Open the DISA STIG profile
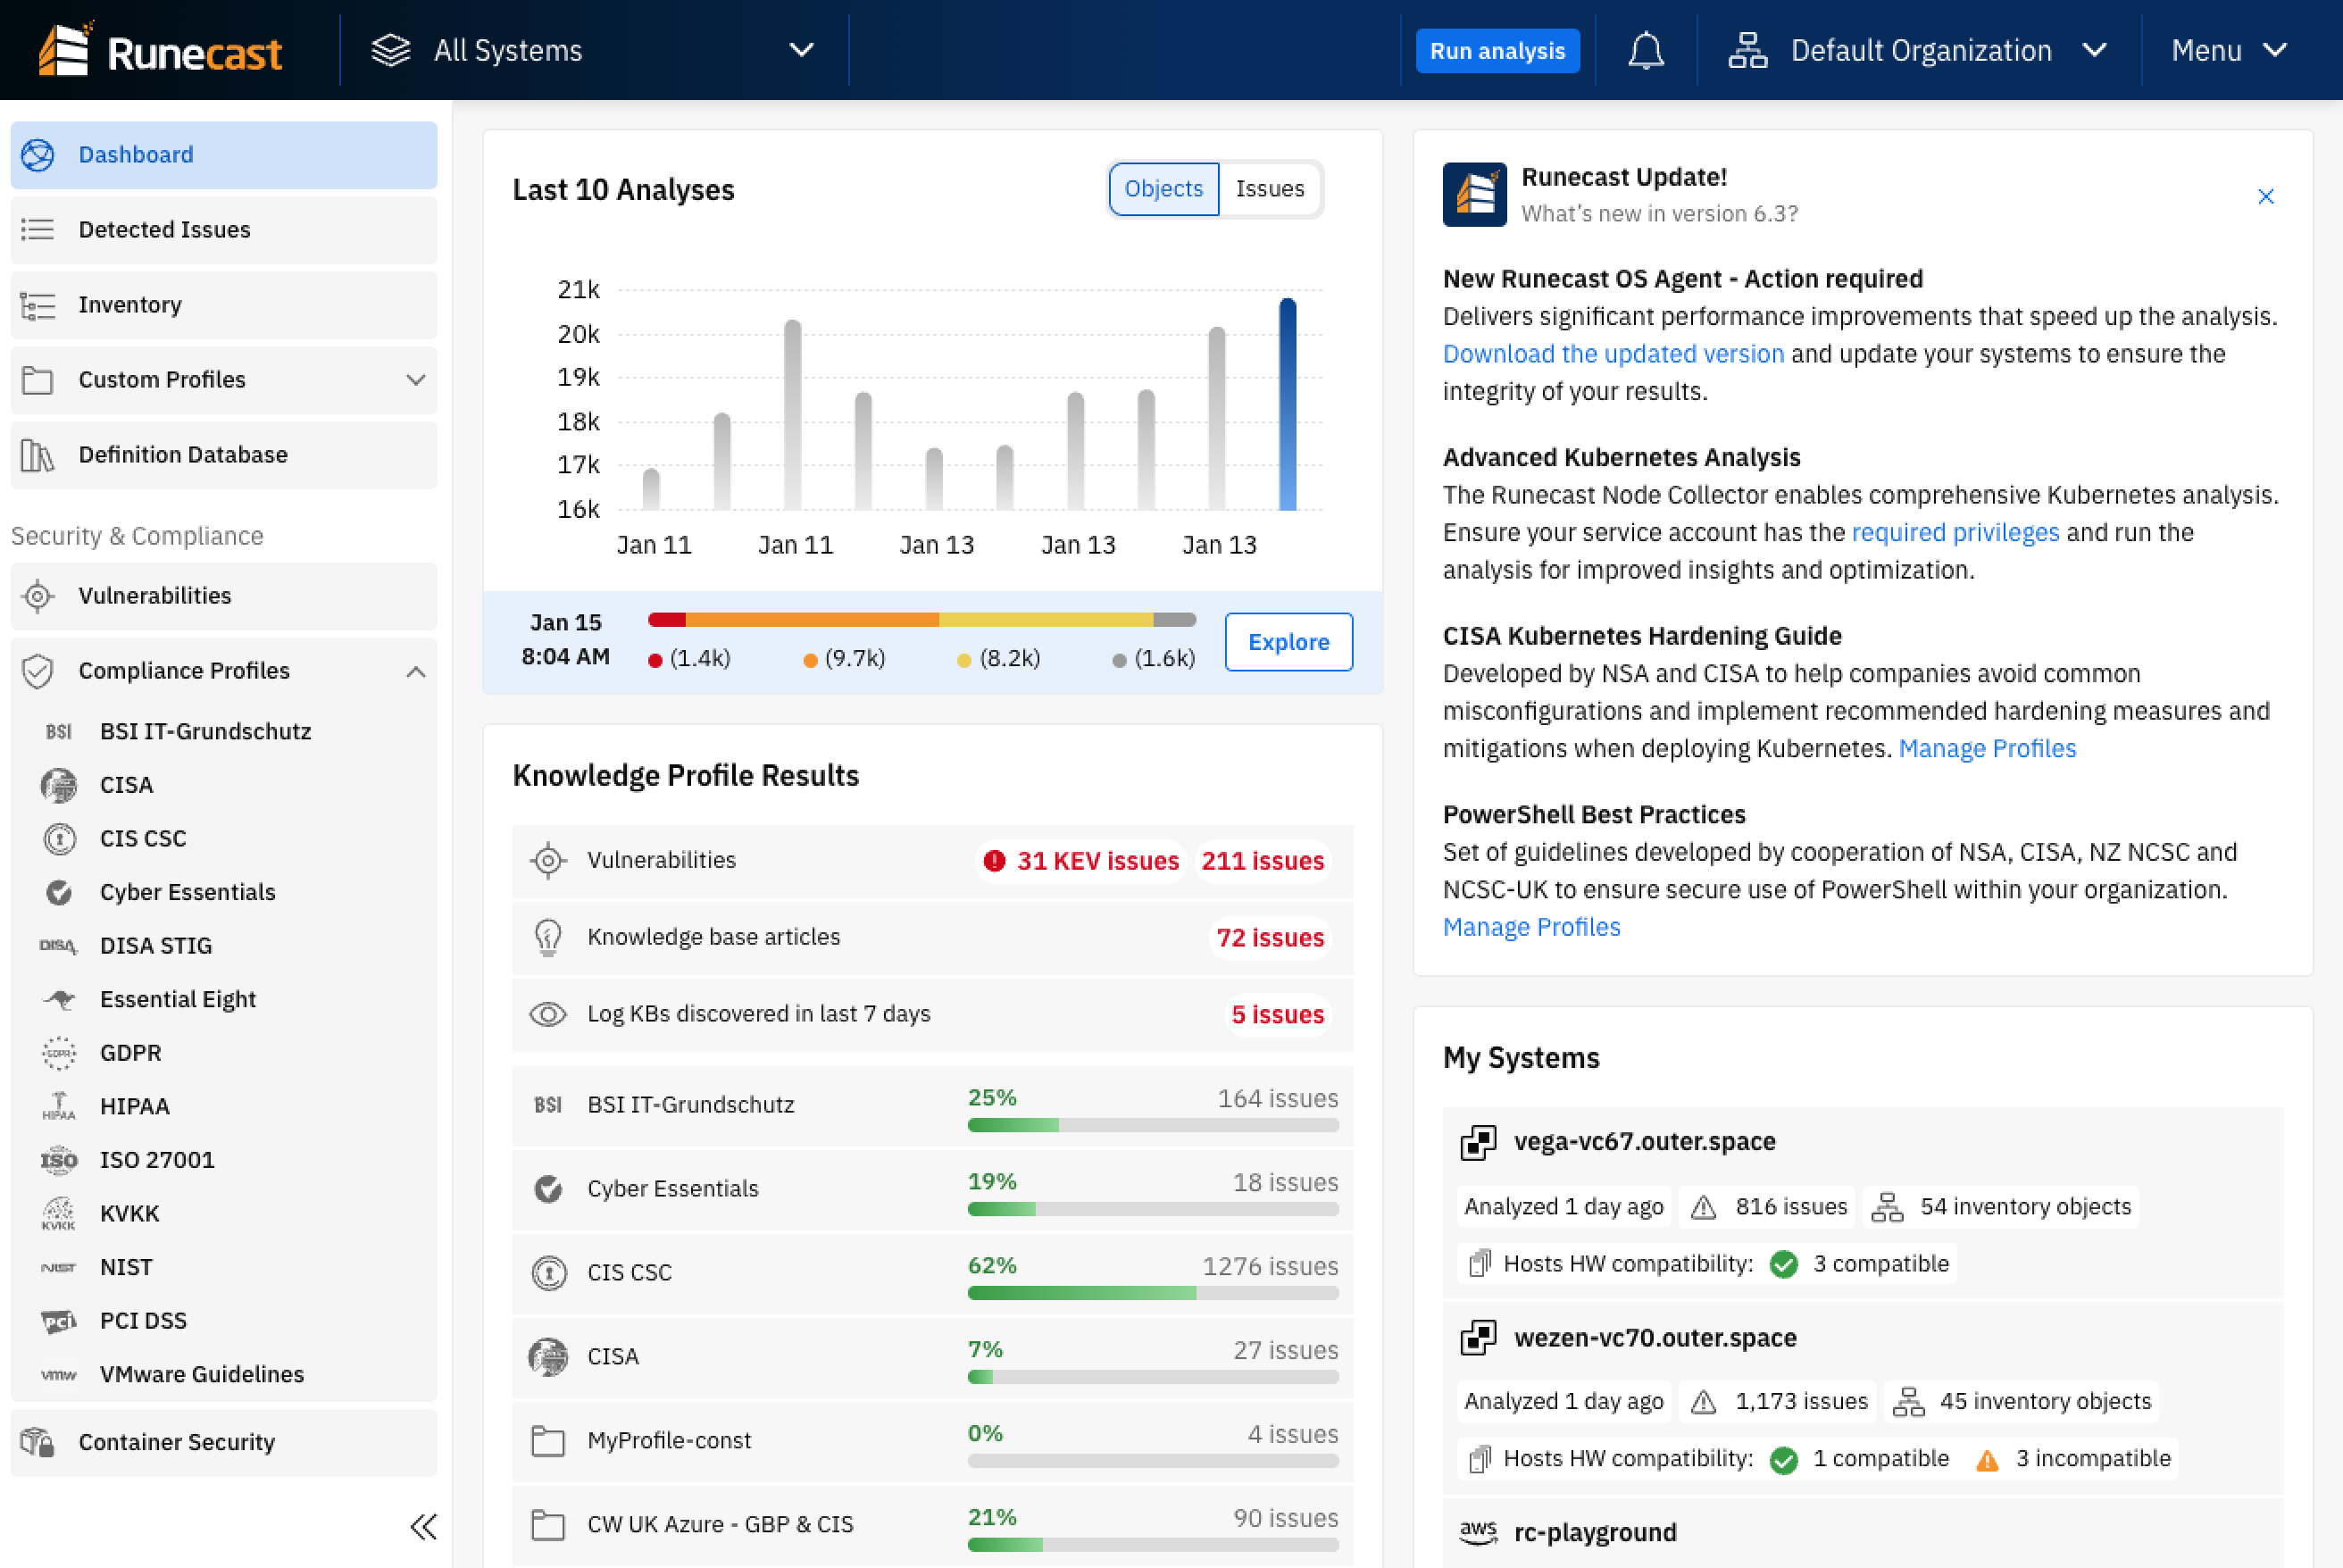2343x1568 pixels. tap(156, 945)
